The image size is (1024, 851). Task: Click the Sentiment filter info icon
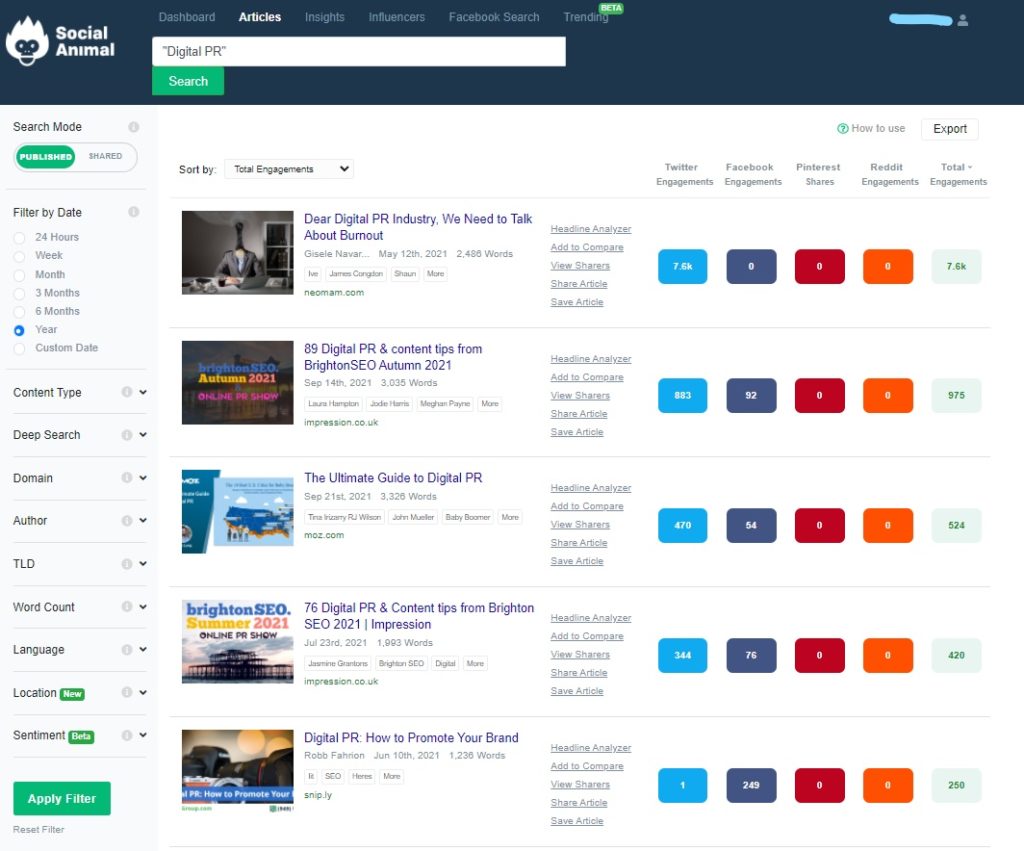(127, 735)
